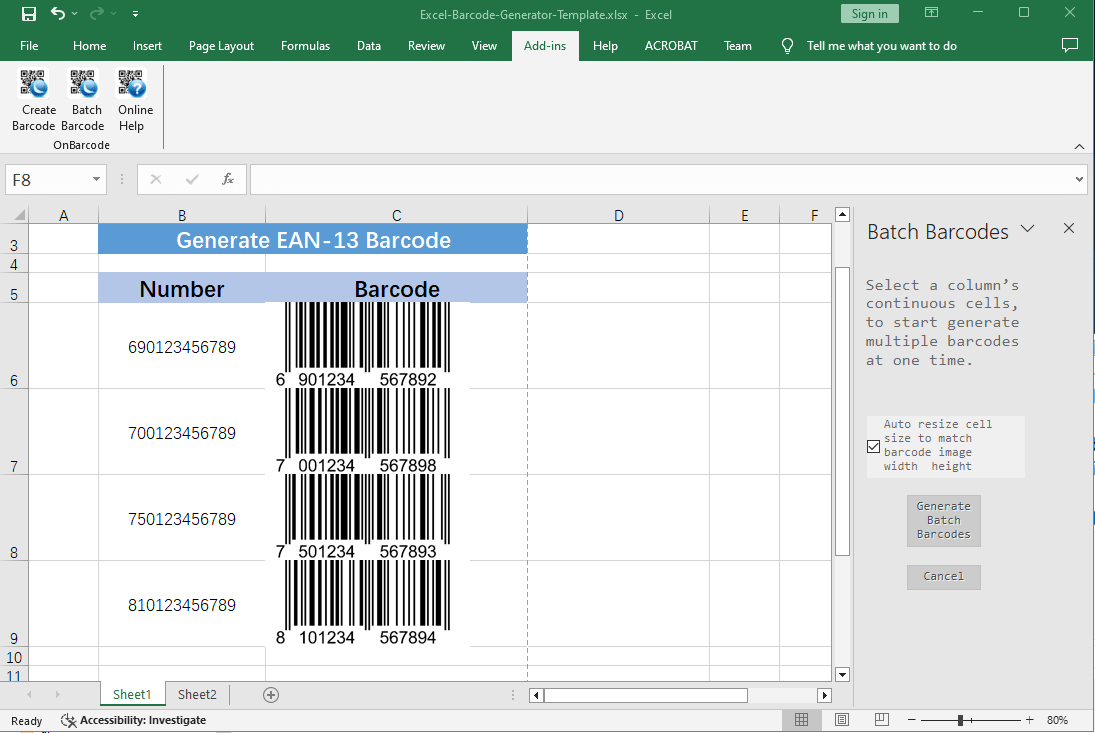Expand the formula bar
Viewport: 1095px width, 733px height.
click(1077, 179)
